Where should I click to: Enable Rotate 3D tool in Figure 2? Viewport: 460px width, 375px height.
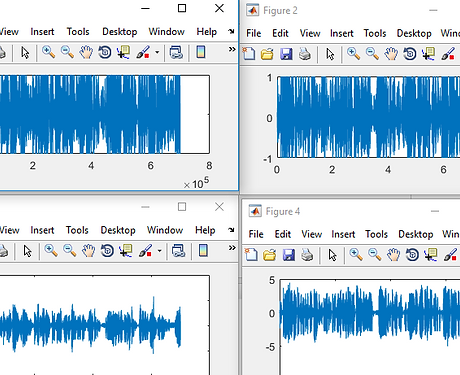click(410, 54)
